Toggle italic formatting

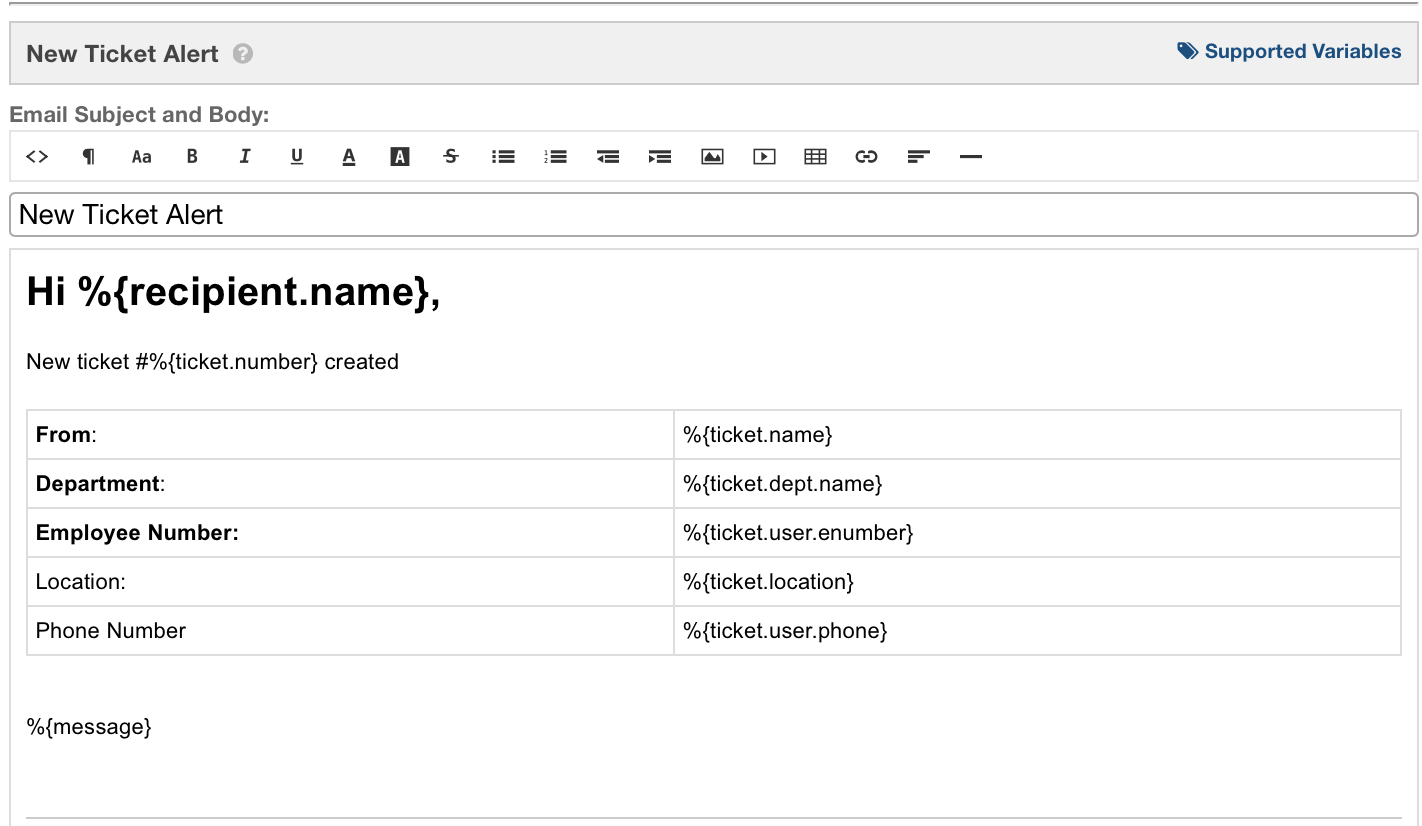tap(245, 156)
